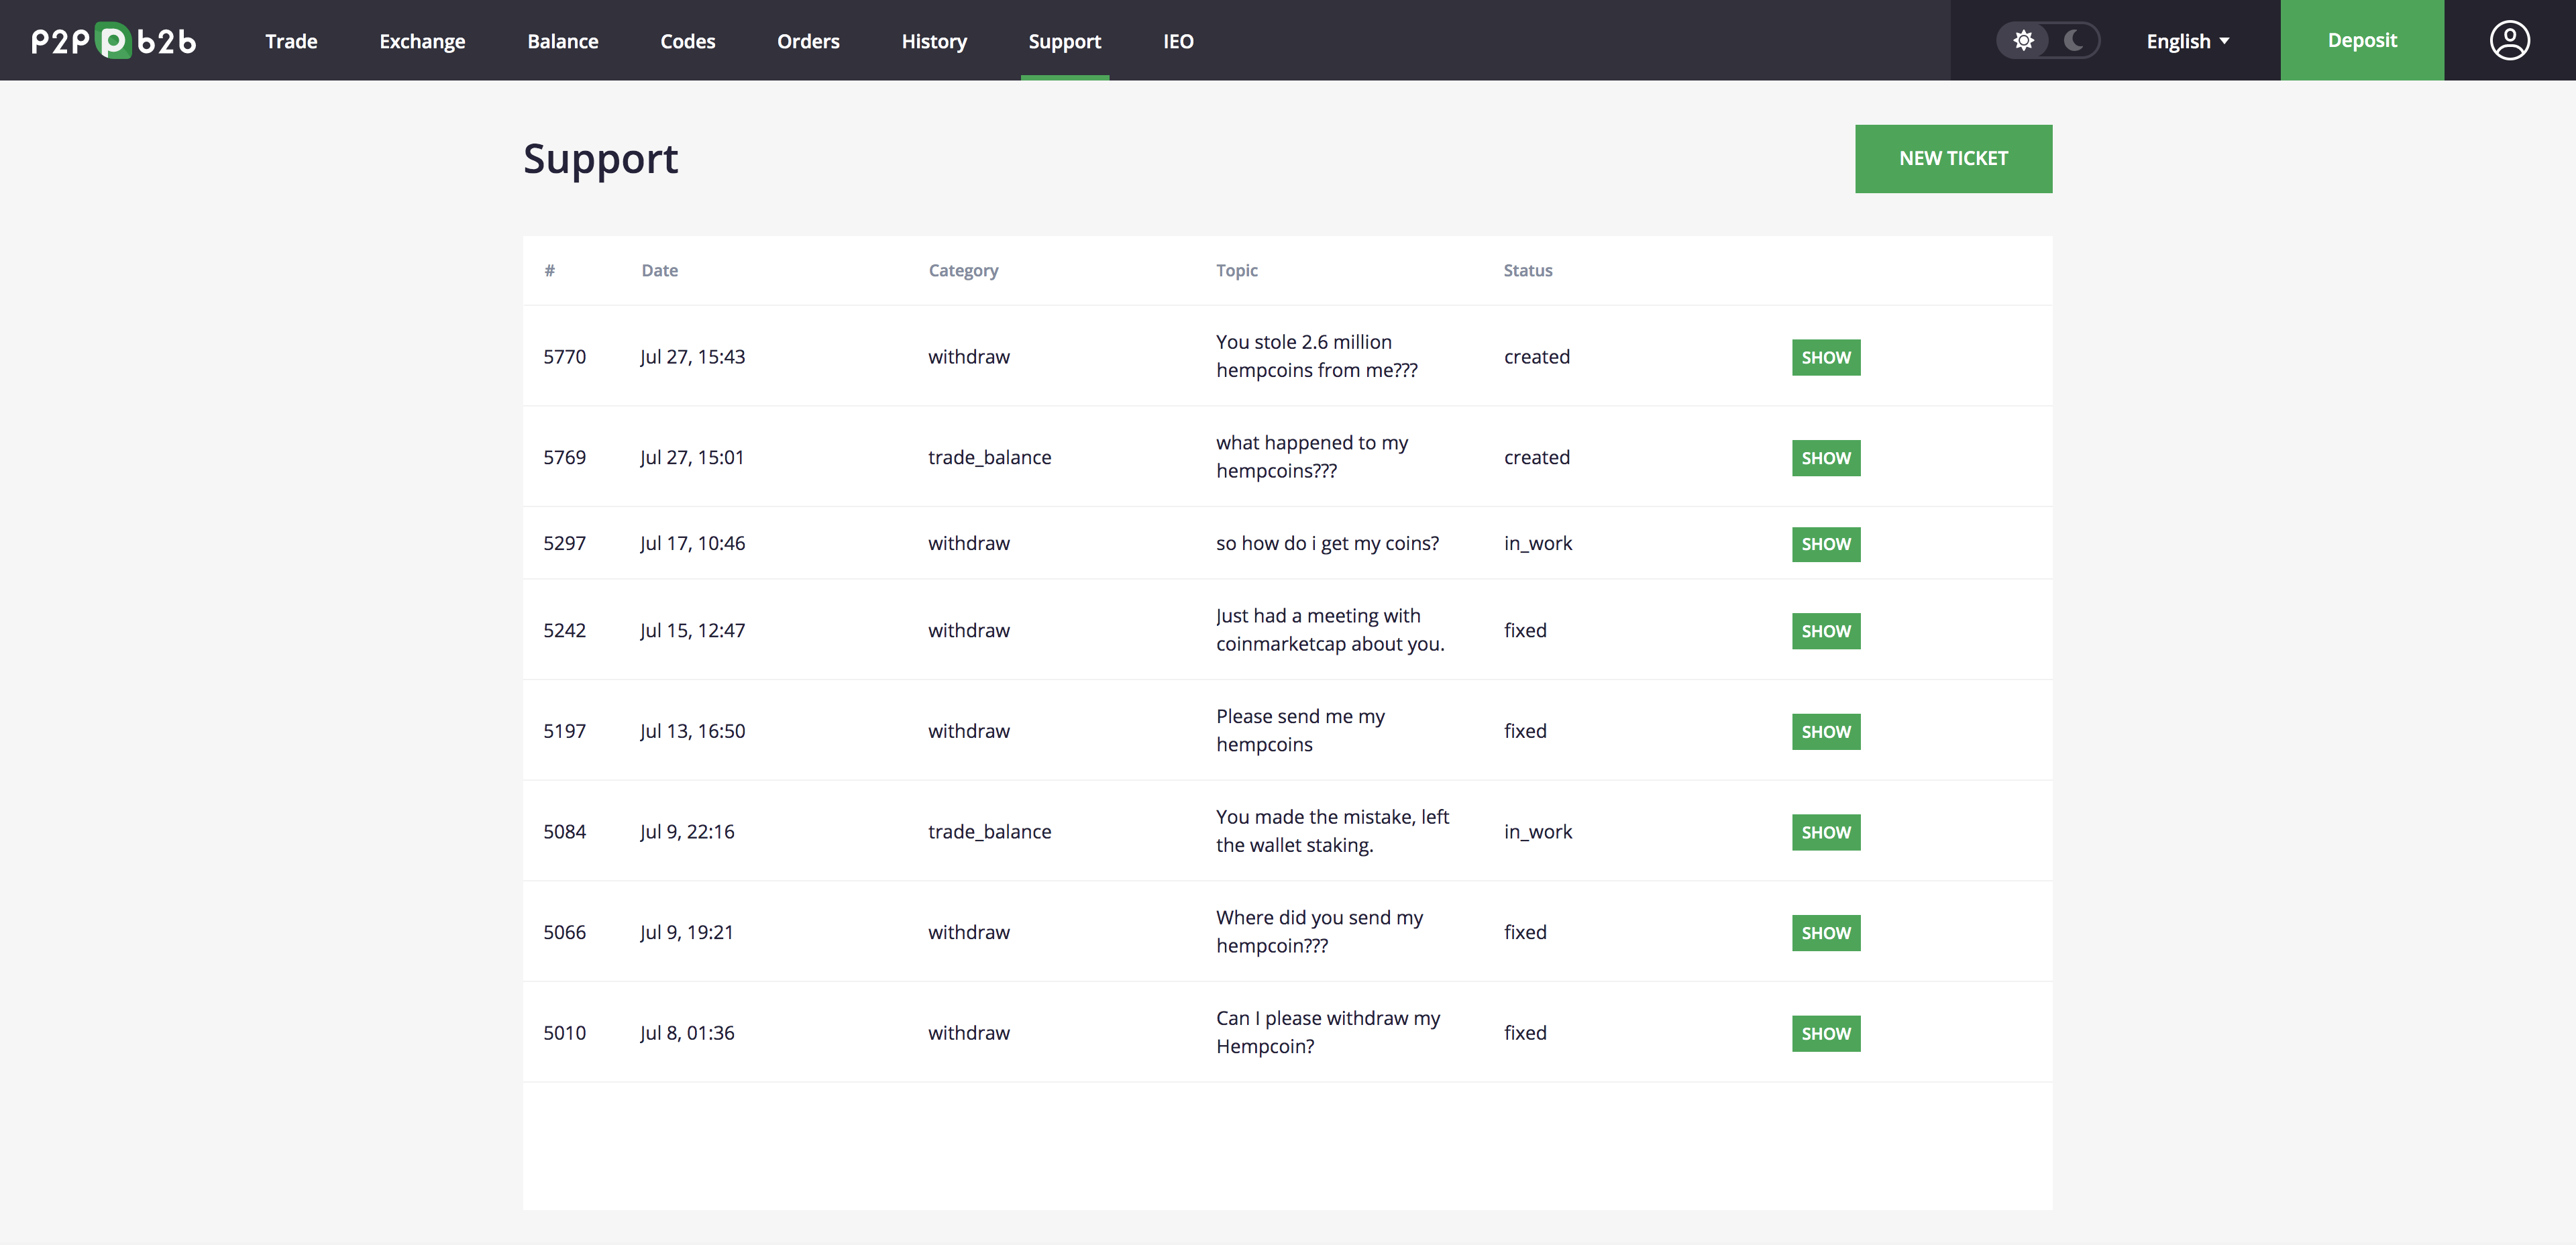Click the Status column header
The image size is (2576, 1245).
tap(1527, 270)
